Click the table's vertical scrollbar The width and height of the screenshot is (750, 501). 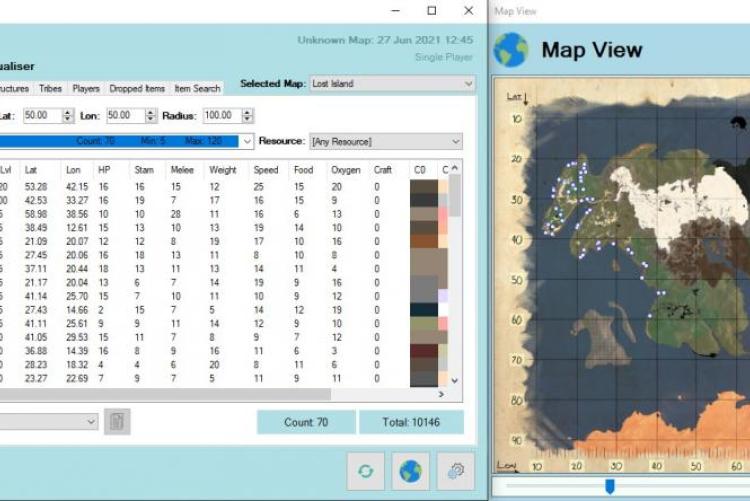click(455, 270)
